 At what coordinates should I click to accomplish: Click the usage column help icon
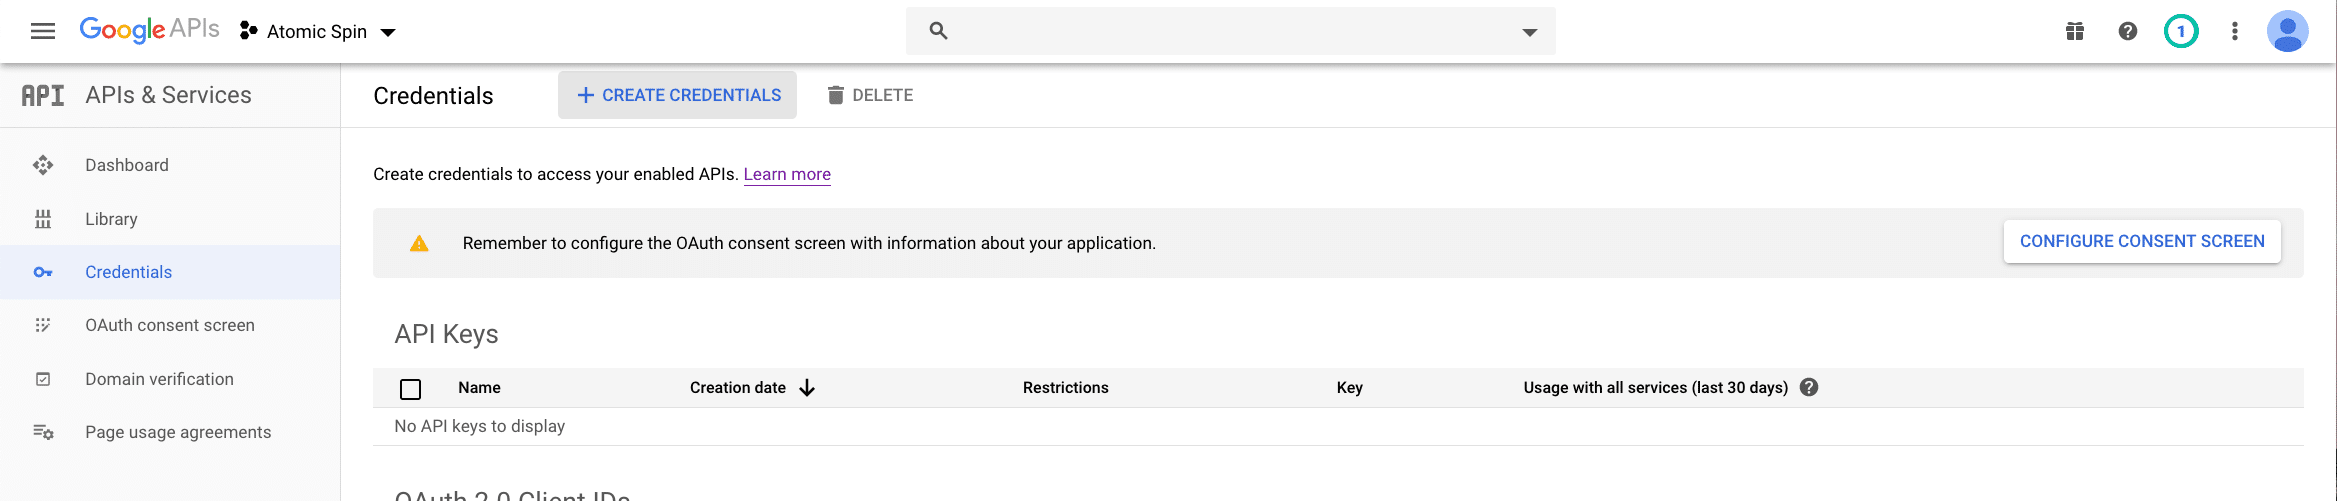[1809, 387]
